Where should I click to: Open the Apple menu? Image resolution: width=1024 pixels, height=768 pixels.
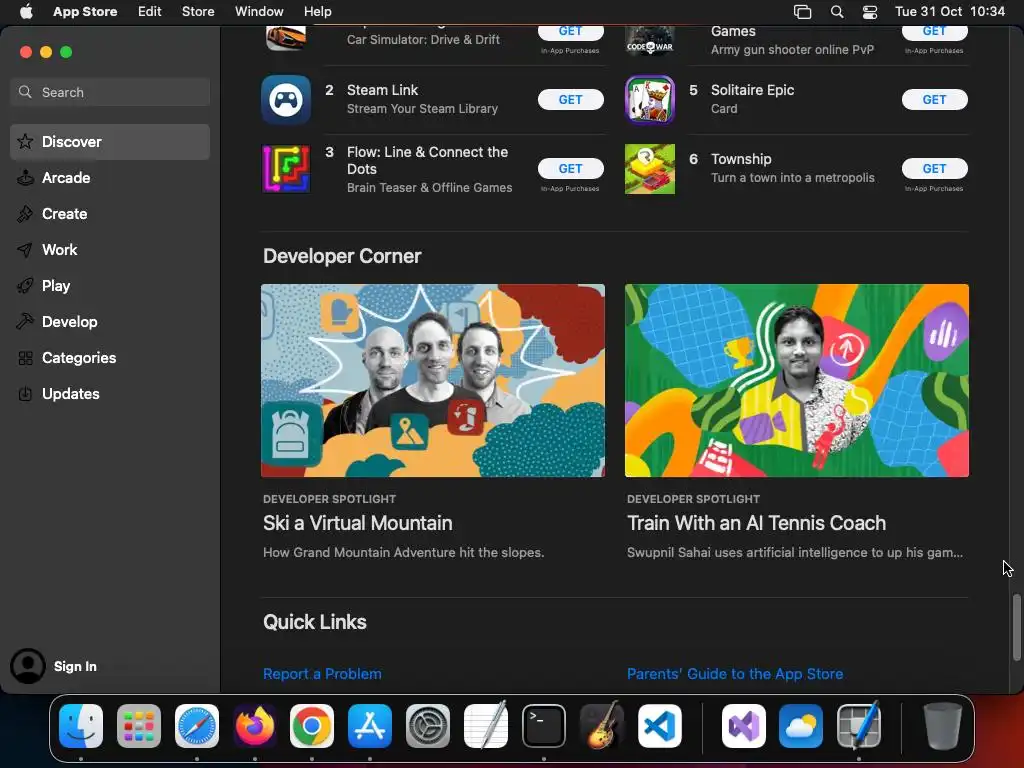click(25, 12)
